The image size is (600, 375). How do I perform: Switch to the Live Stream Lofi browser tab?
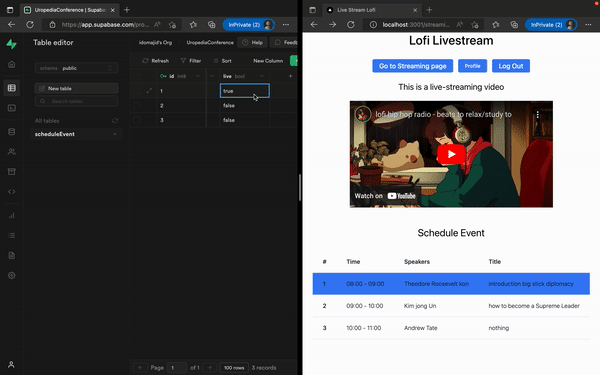coord(371,10)
